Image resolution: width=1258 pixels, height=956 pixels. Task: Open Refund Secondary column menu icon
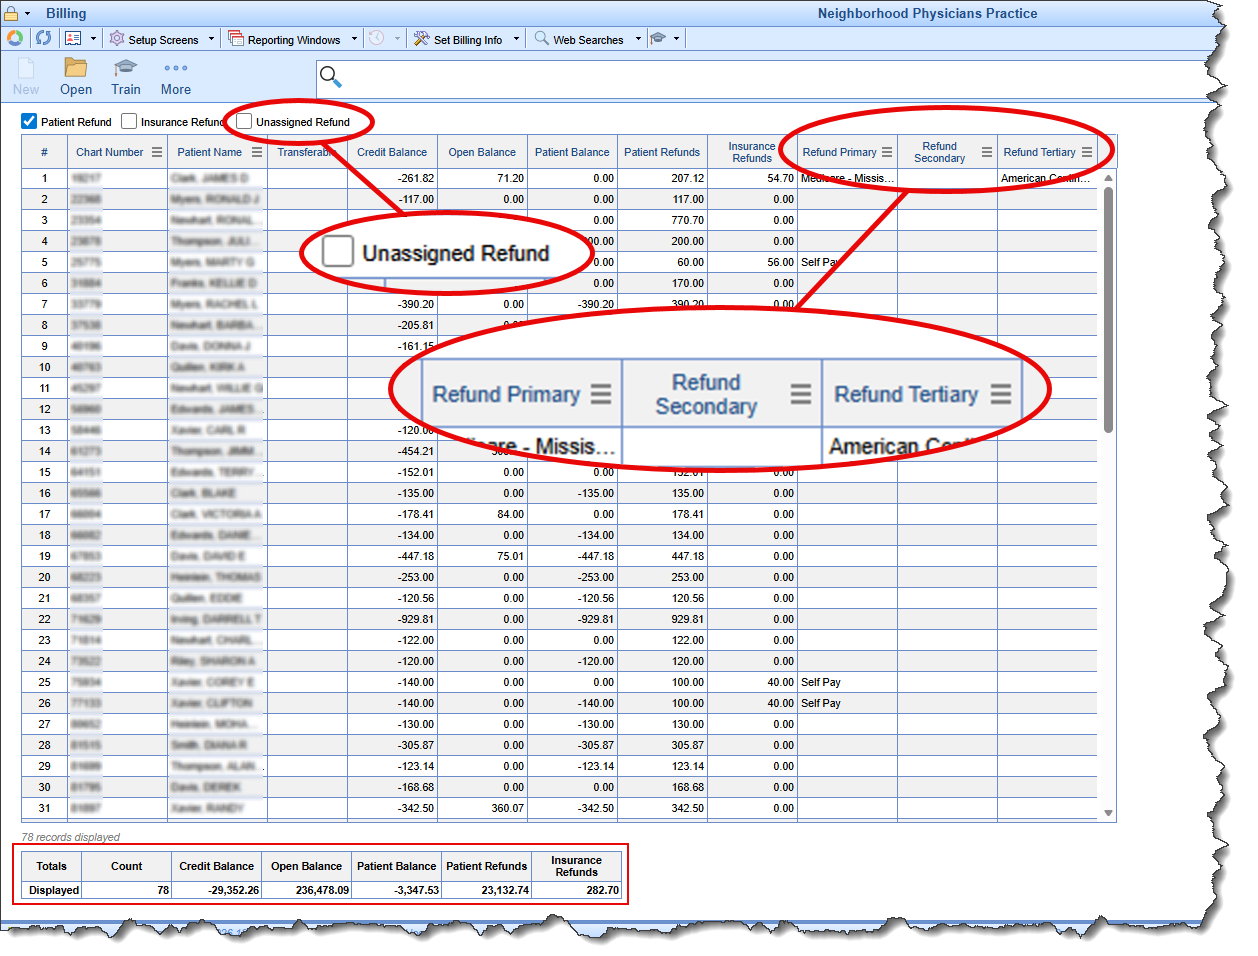coord(987,152)
